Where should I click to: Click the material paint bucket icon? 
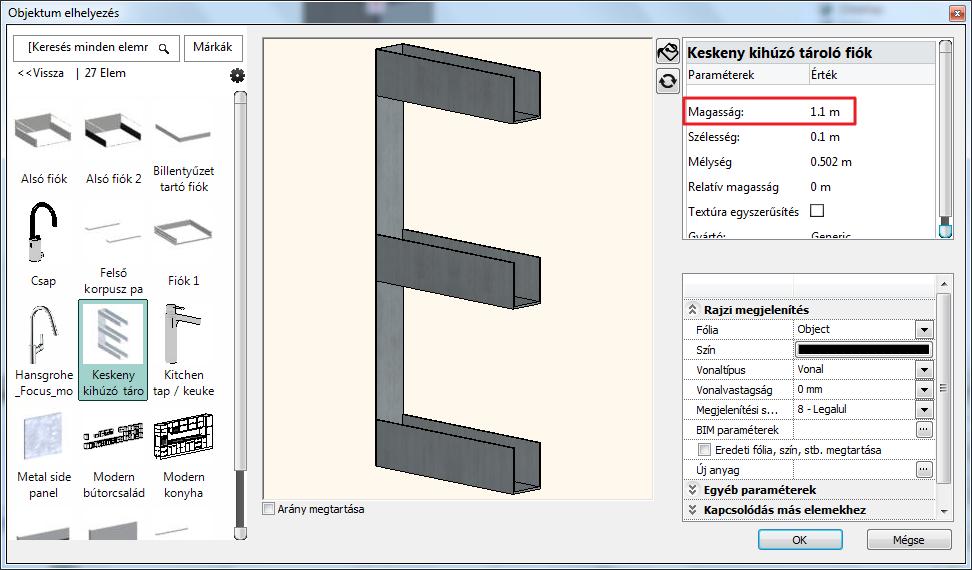click(668, 52)
